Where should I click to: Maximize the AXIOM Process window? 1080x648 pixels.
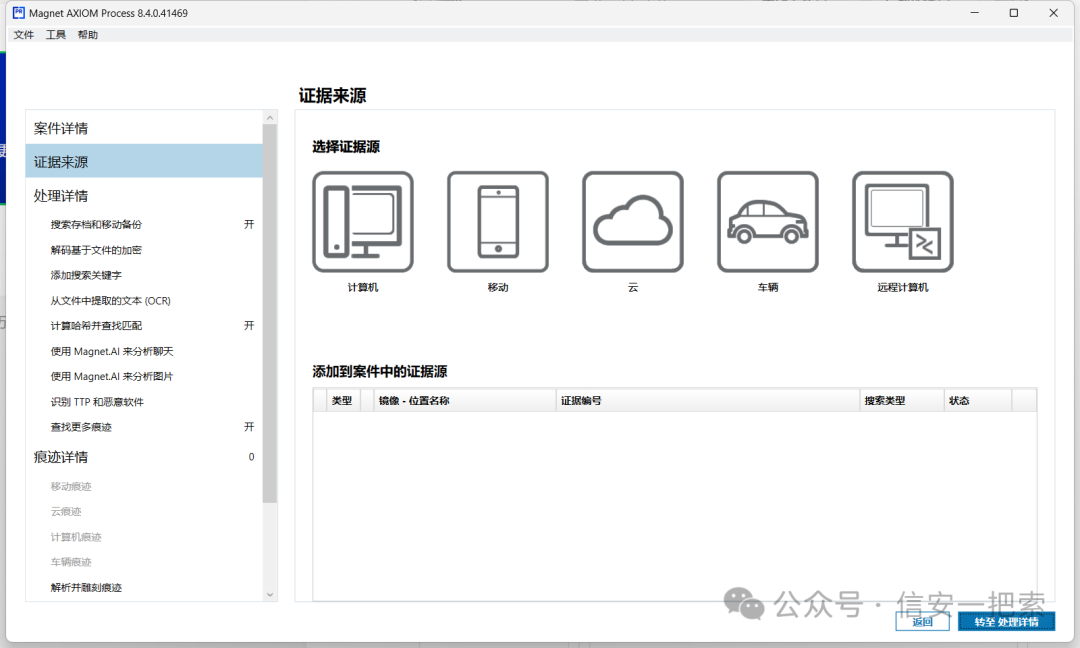point(1014,12)
